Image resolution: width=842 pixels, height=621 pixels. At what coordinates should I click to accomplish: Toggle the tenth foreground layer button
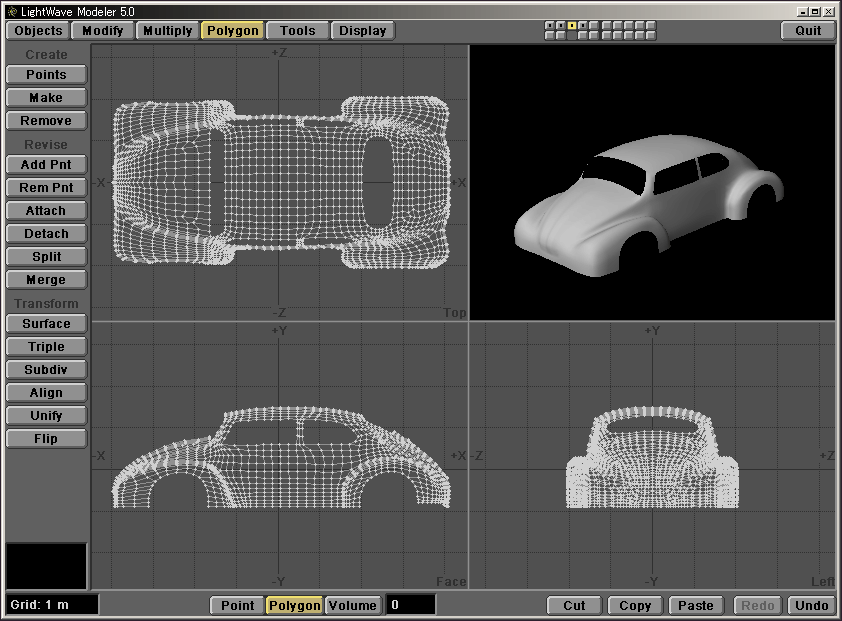(651, 25)
